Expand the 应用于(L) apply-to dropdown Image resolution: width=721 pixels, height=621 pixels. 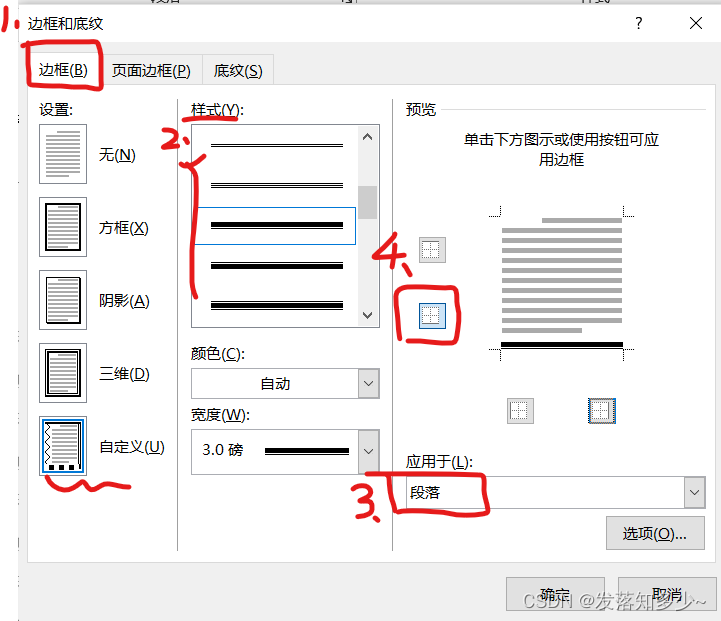694,492
